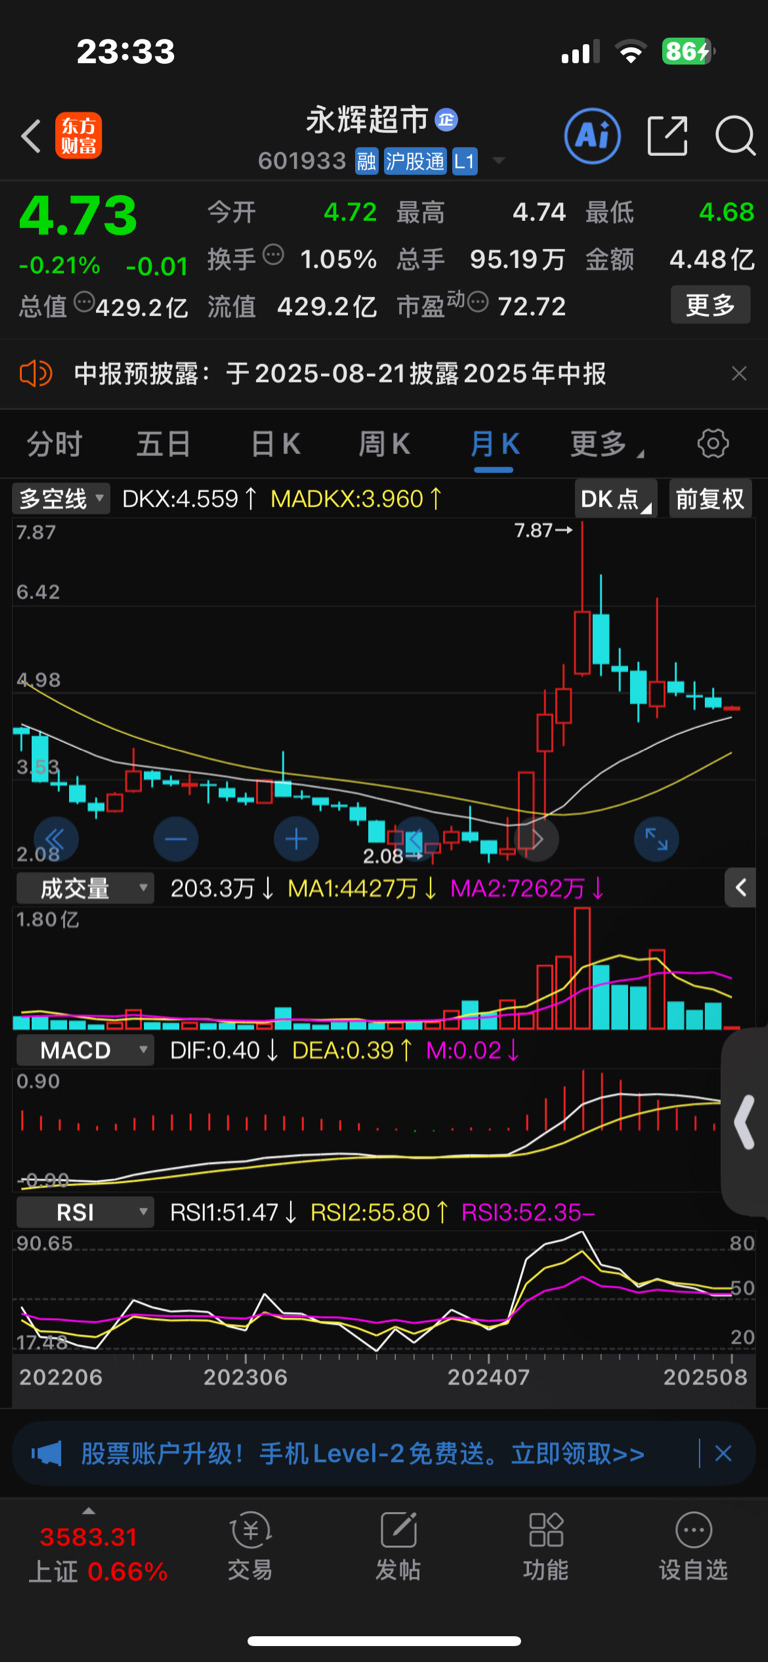Tap the back arrow icon
The height and width of the screenshot is (1663, 768).
coord(31,136)
